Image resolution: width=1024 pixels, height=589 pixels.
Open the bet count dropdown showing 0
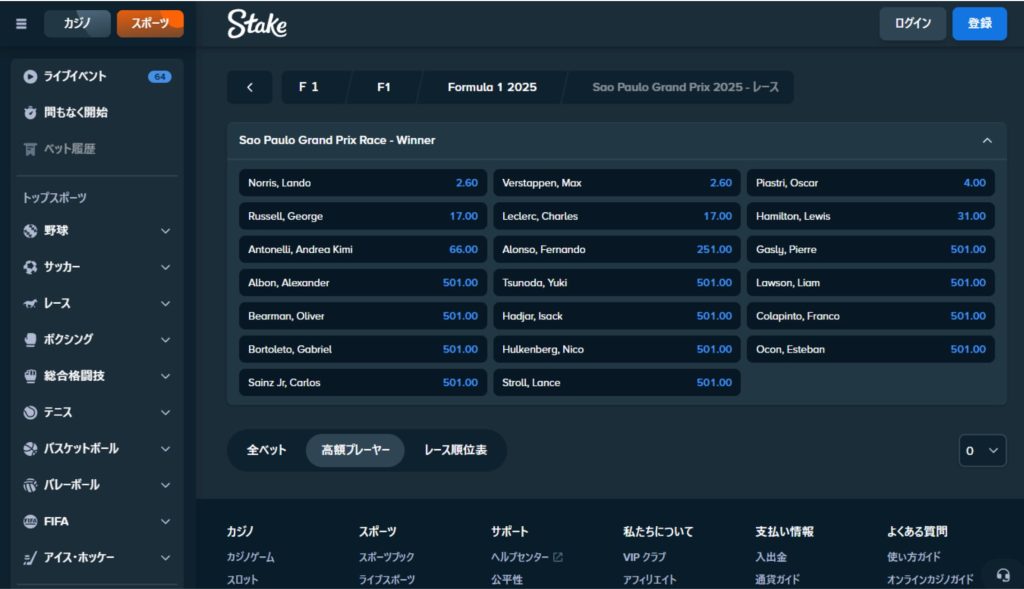981,451
